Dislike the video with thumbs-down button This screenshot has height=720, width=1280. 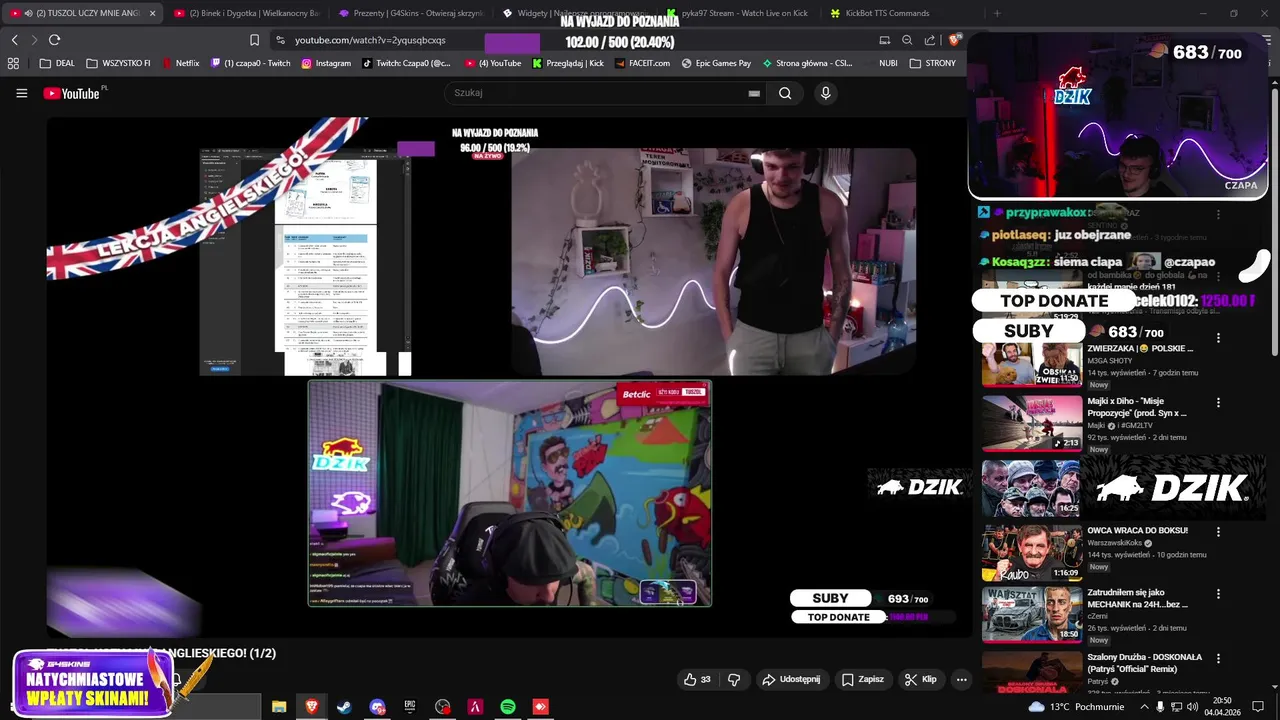coord(734,679)
